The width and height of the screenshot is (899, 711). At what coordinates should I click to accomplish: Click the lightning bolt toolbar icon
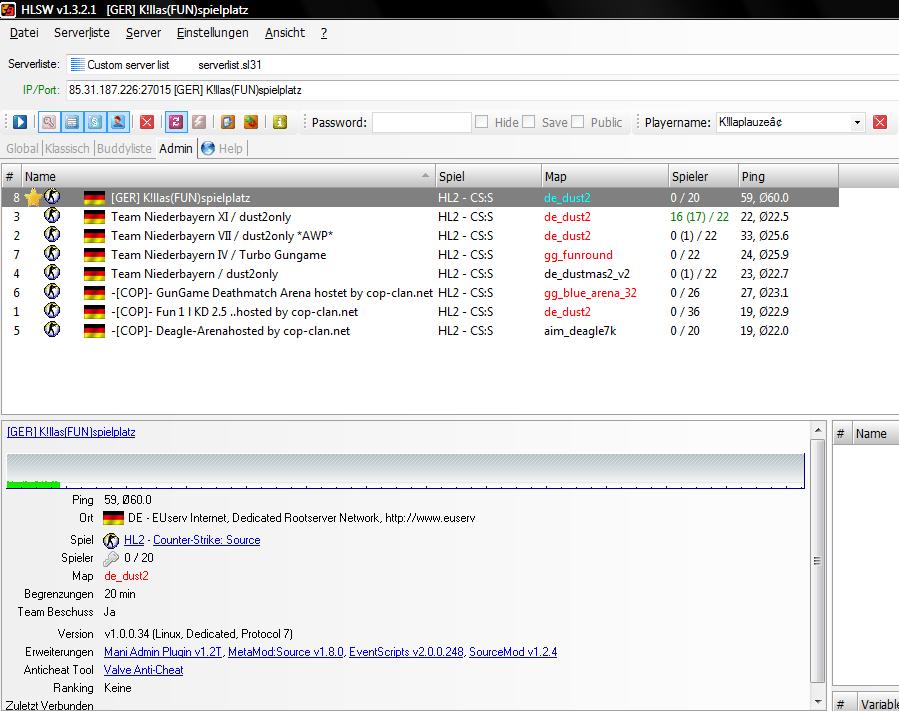point(200,122)
